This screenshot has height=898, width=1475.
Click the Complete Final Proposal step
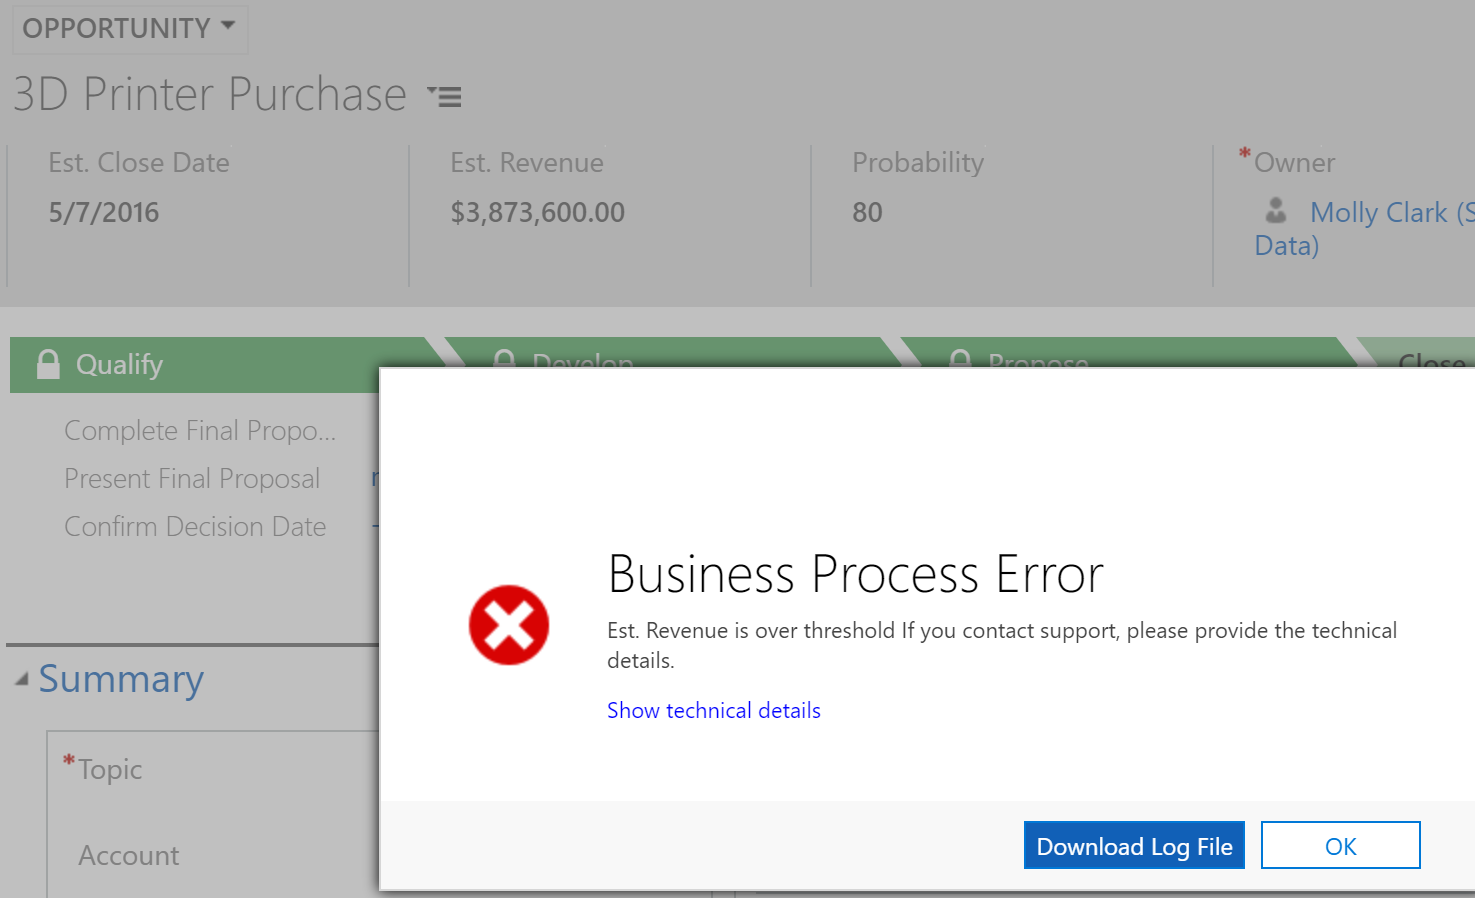pos(200,431)
